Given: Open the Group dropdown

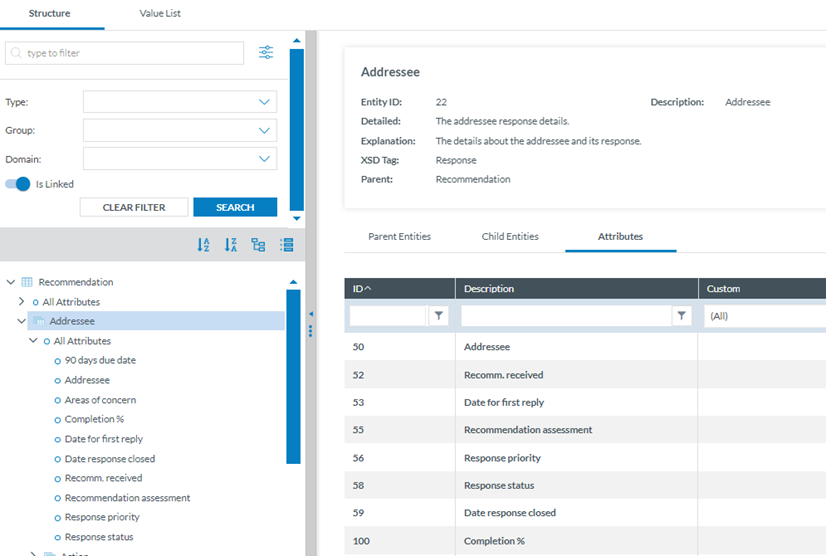Looking at the screenshot, I should [180, 130].
